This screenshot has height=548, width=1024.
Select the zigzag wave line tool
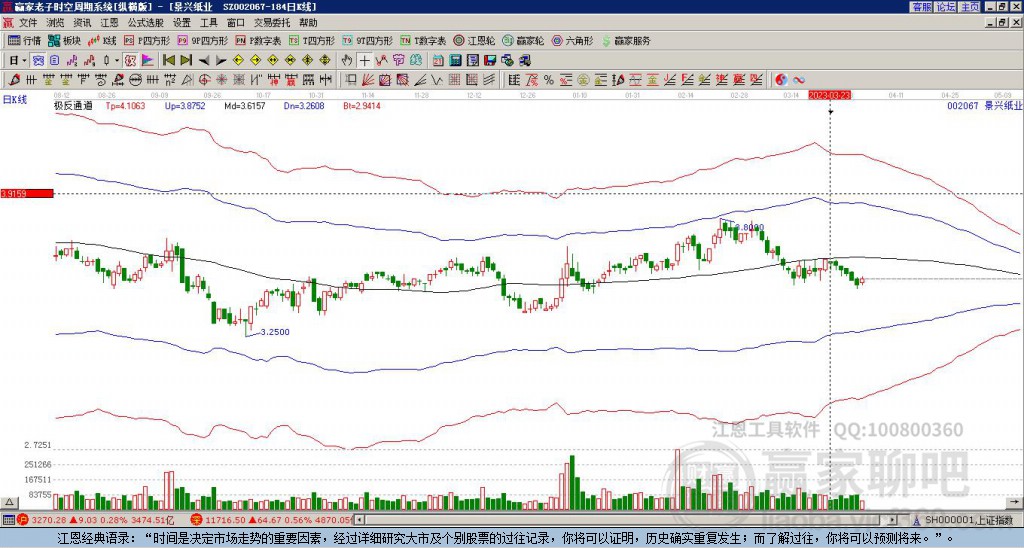point(437,80)
